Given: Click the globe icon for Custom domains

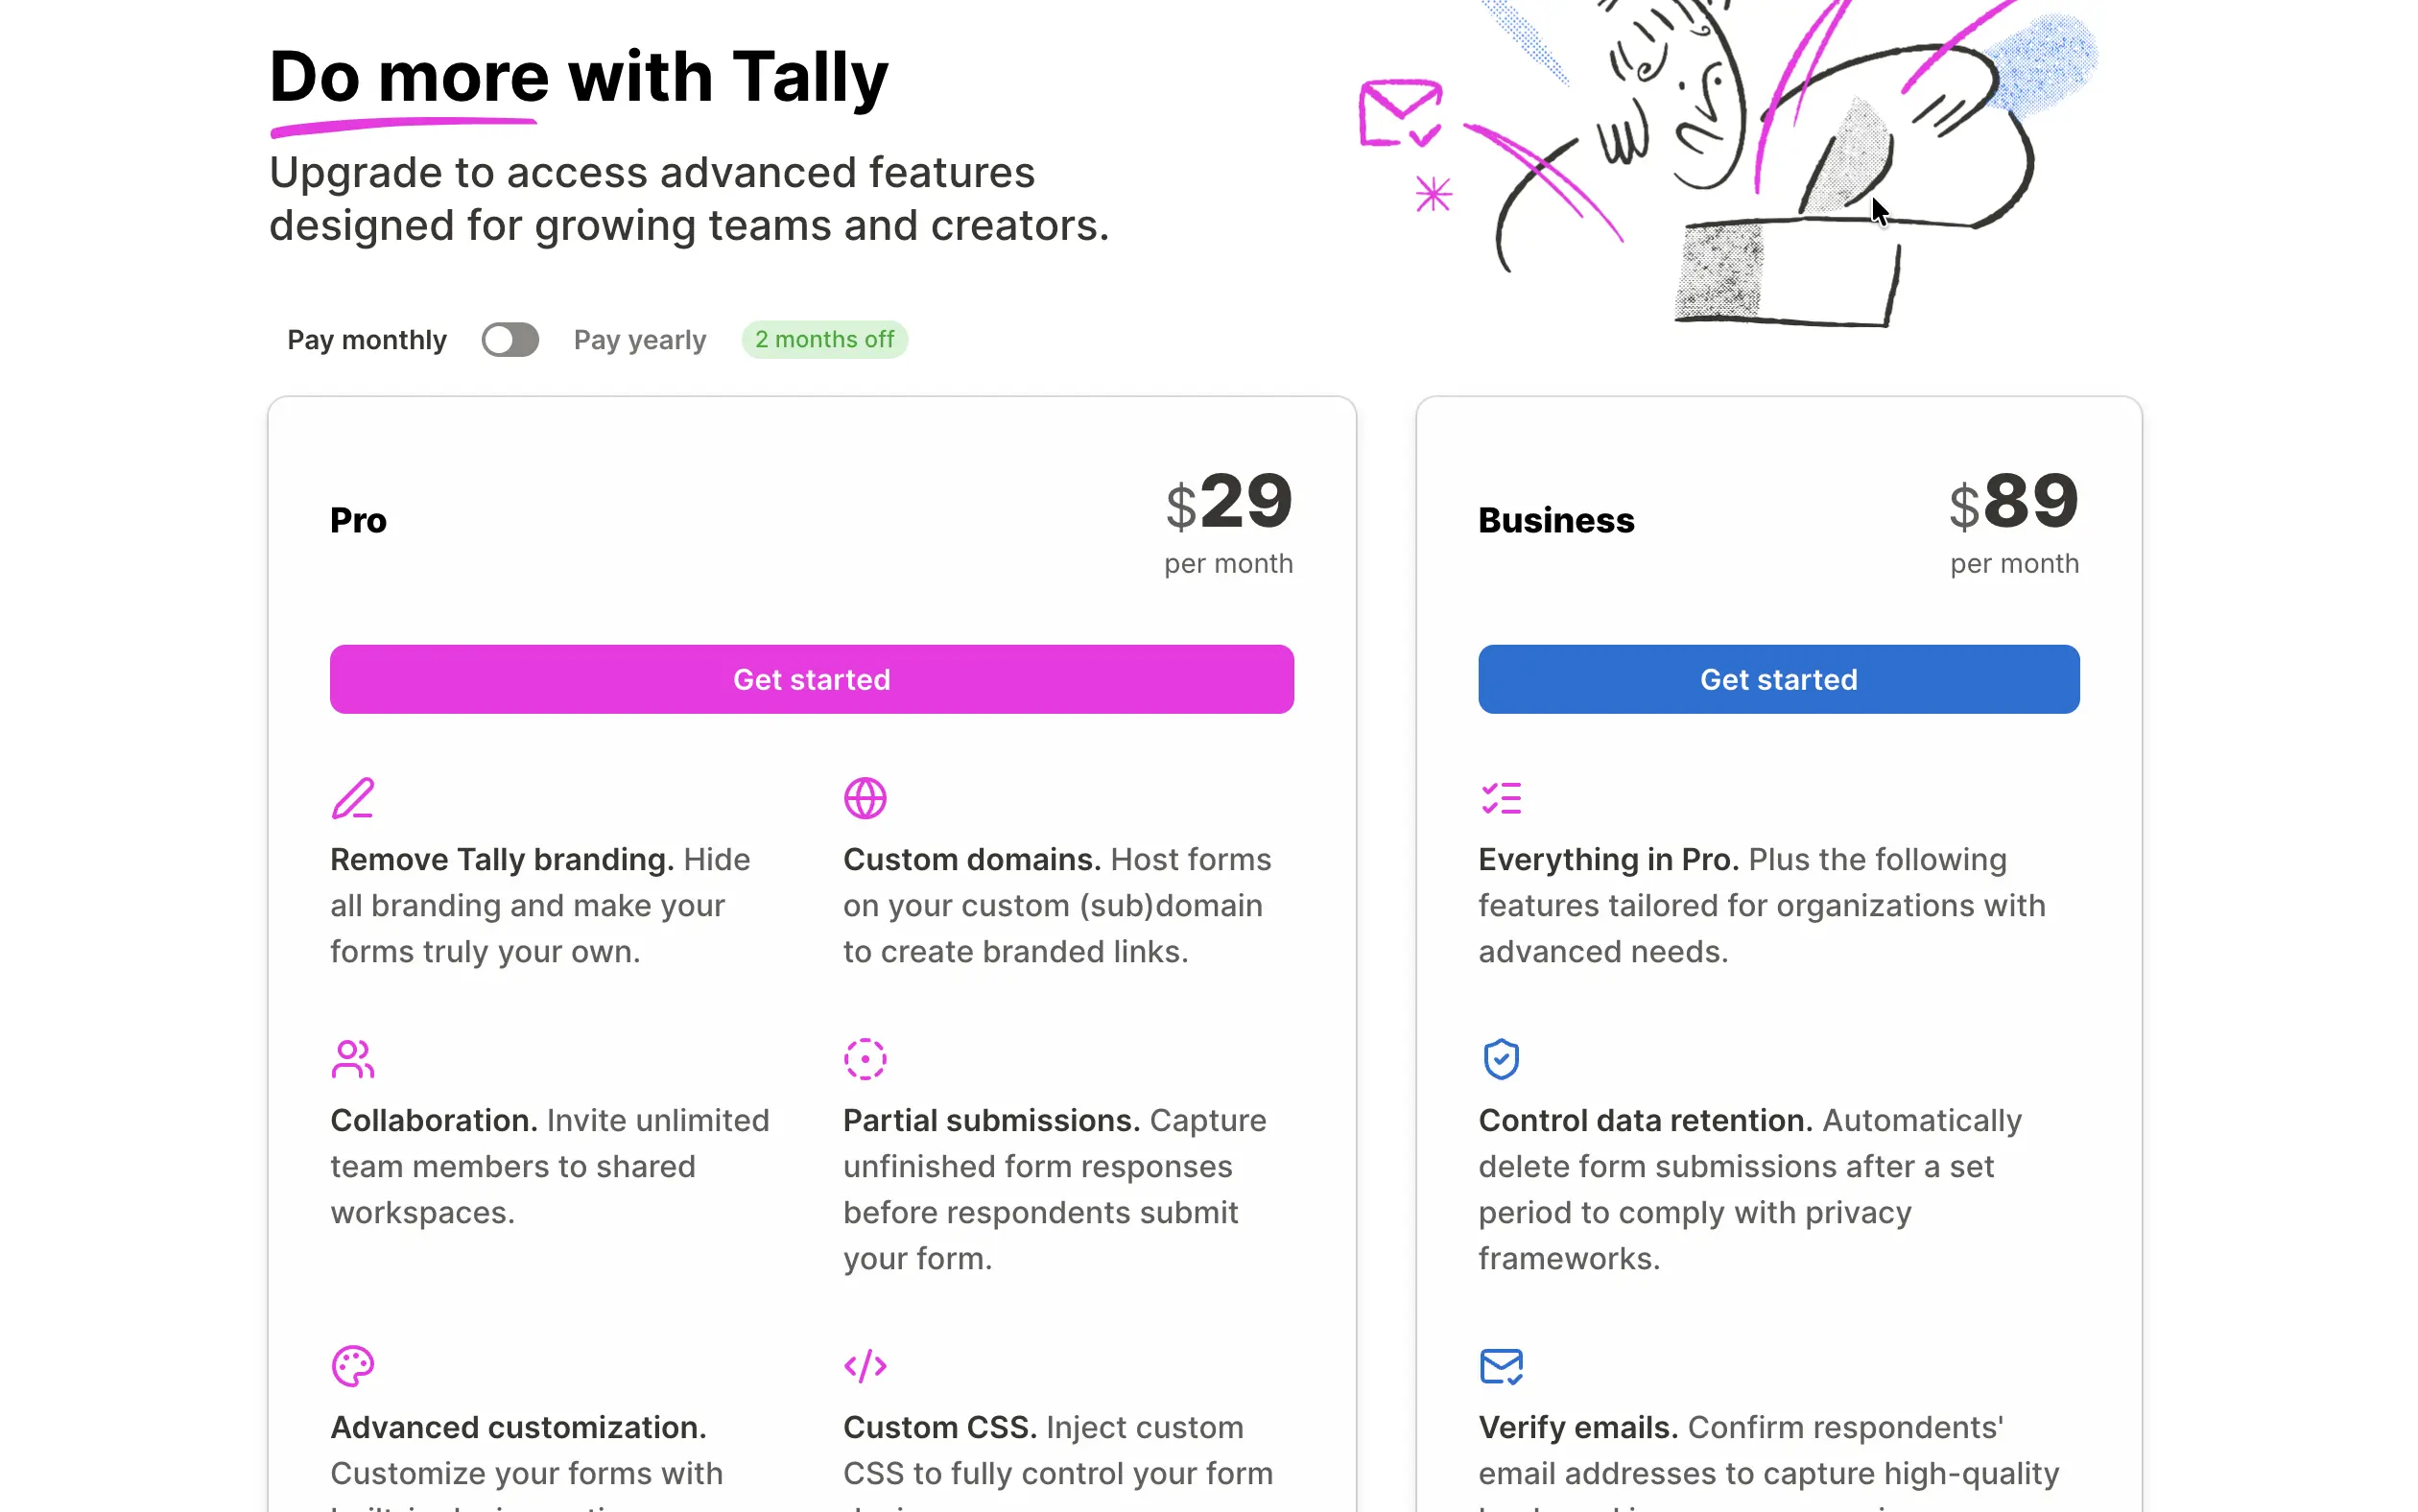Looking at the screenshot, I should (865, 798).
